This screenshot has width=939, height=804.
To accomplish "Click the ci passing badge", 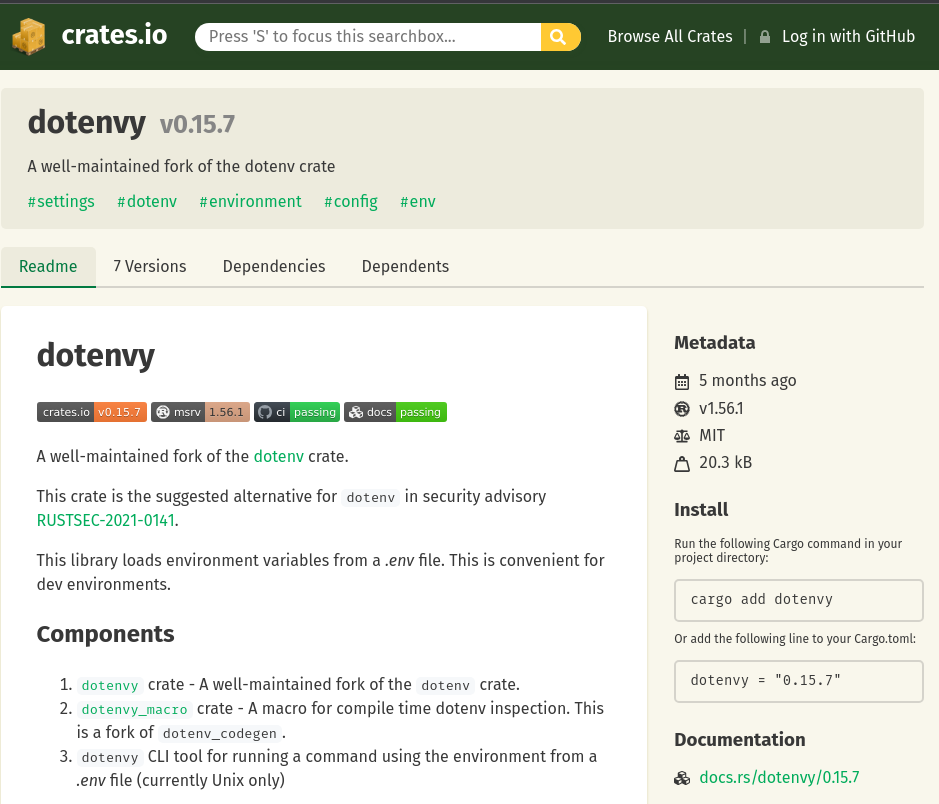I will (297, 412).
